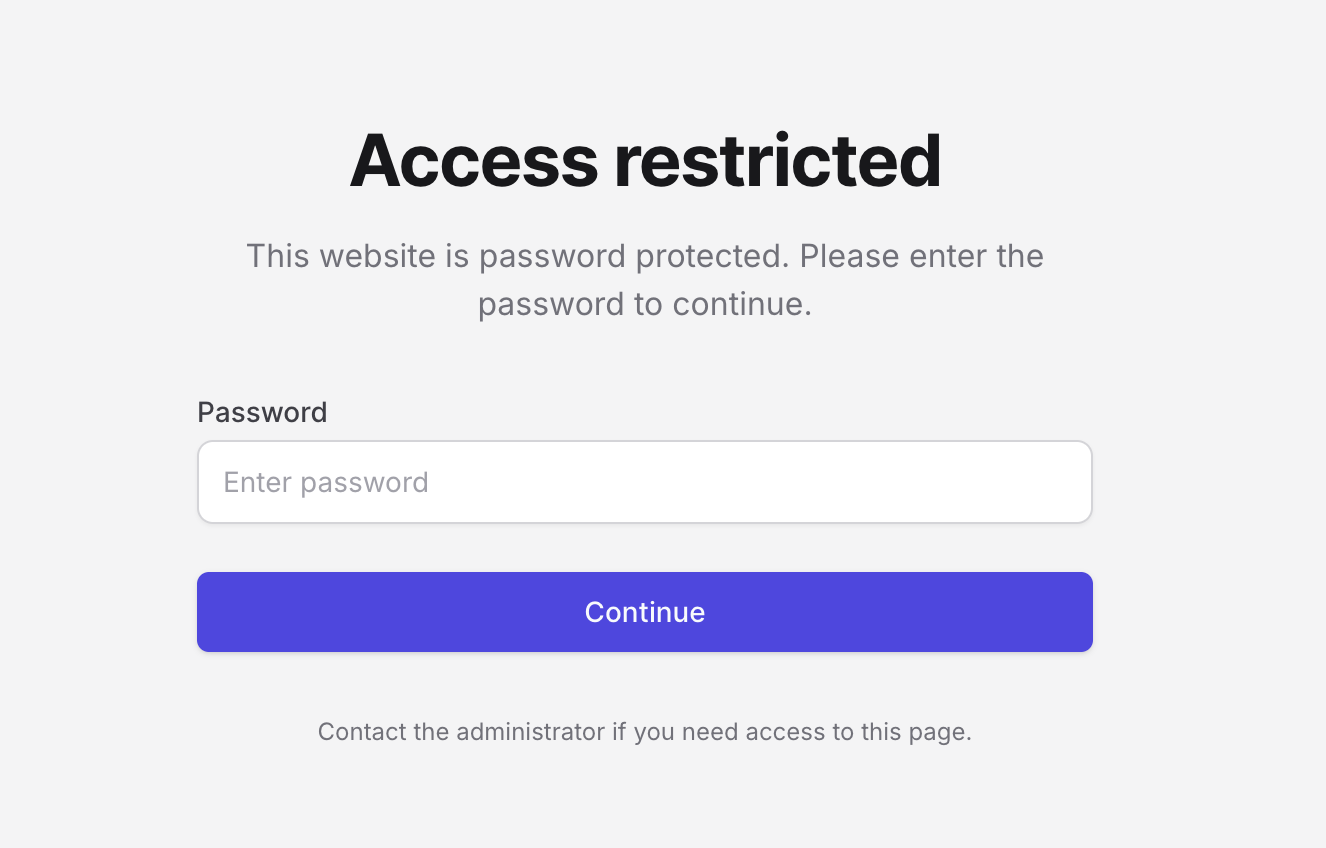This screenshot has height=848, width=1326.
Task: Focus the "Enter password" text box
Action: (644, 482)
